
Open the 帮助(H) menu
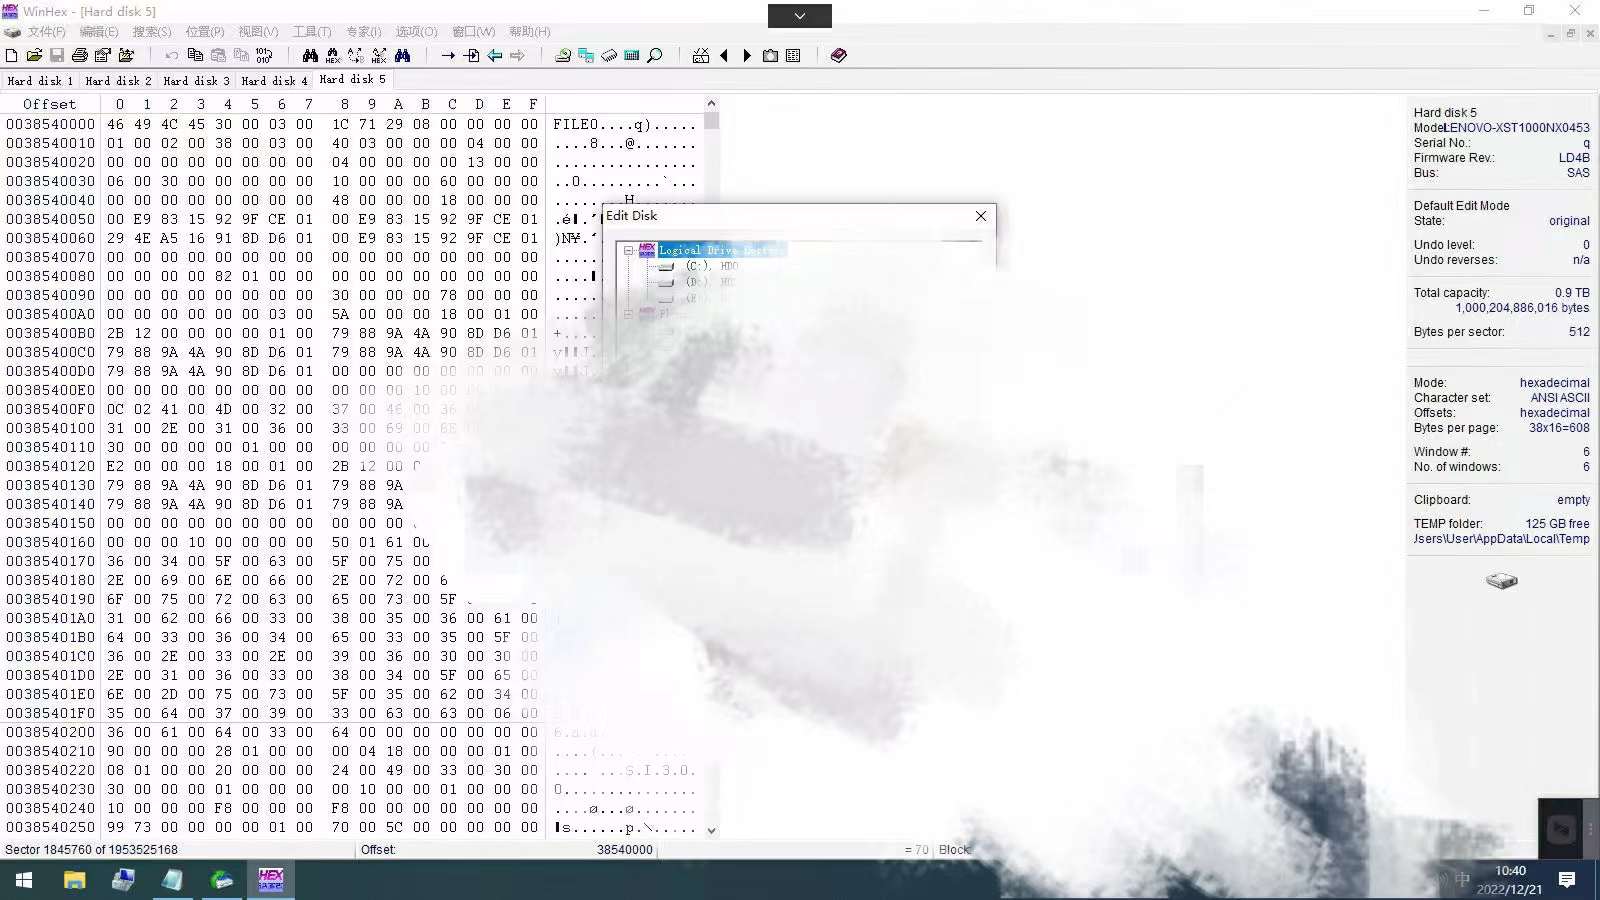[530, 32]
